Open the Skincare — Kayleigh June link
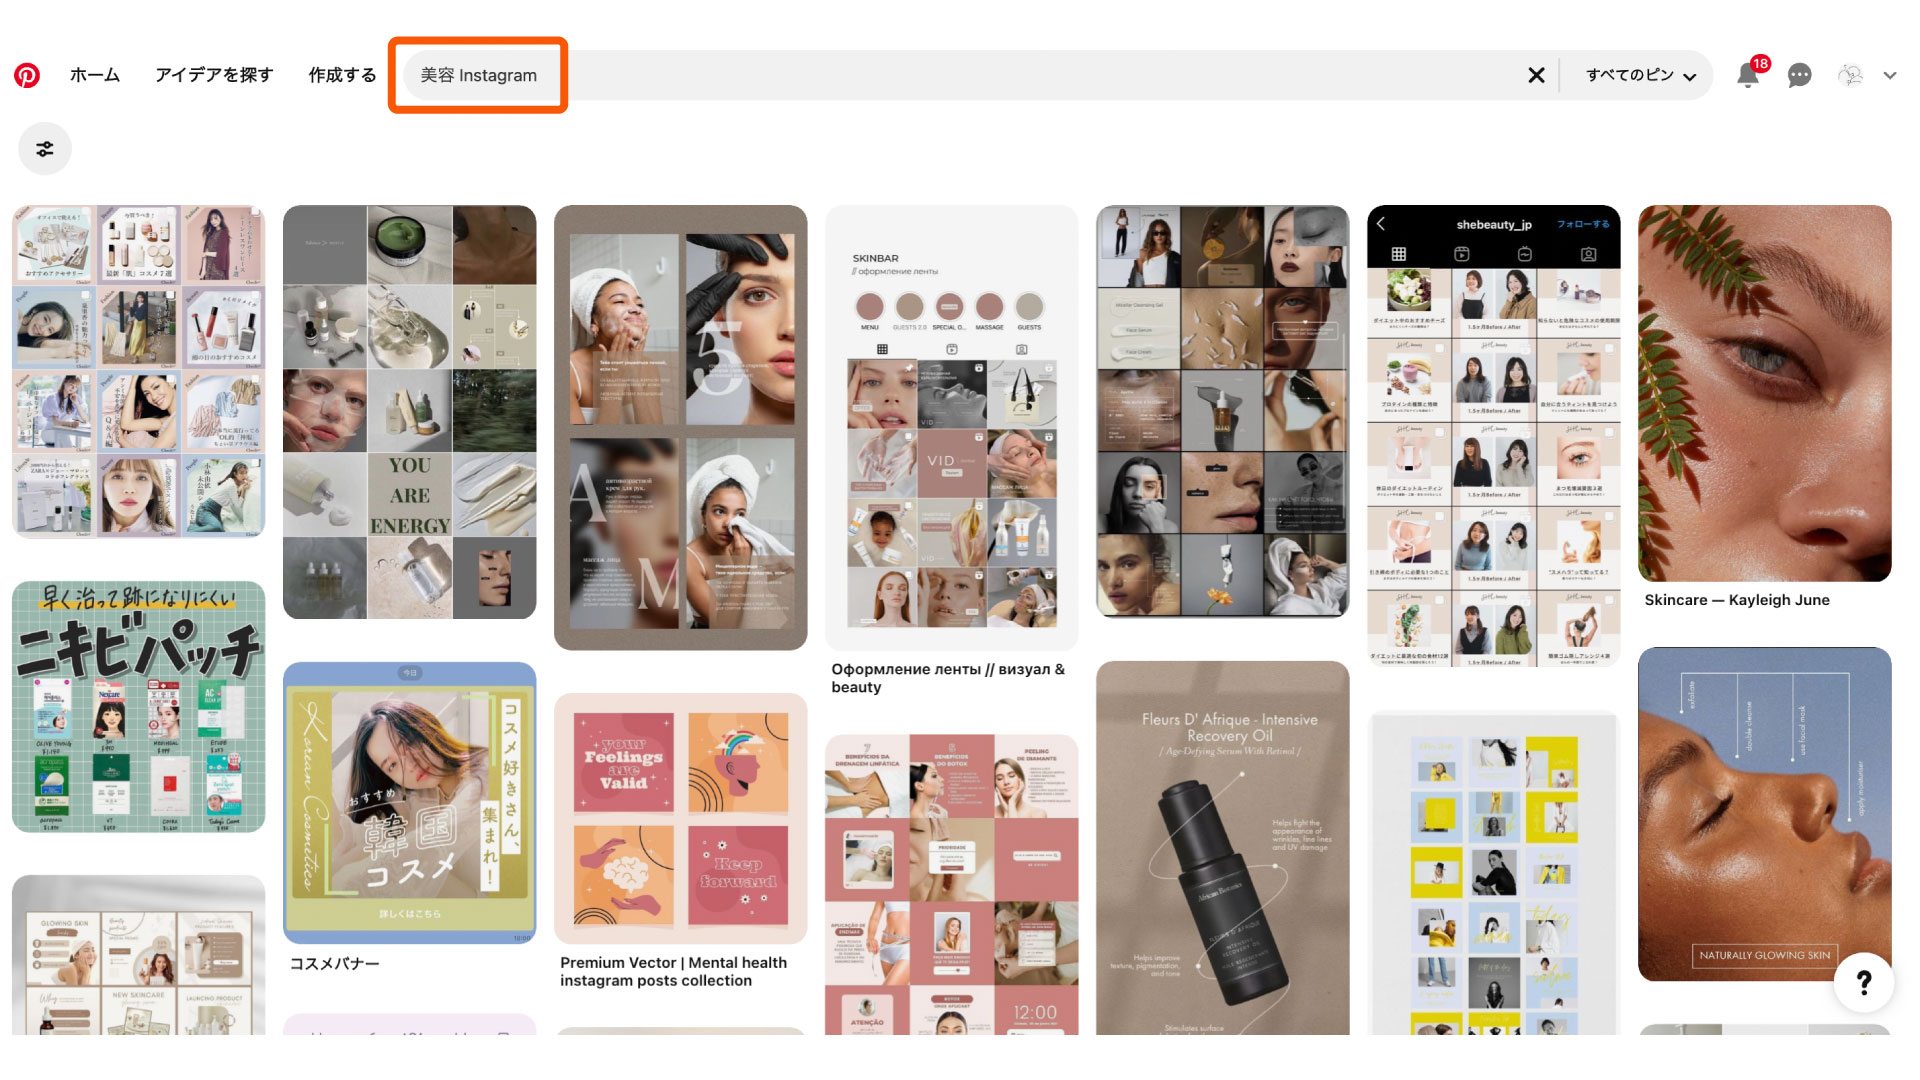 [1737, 600]
